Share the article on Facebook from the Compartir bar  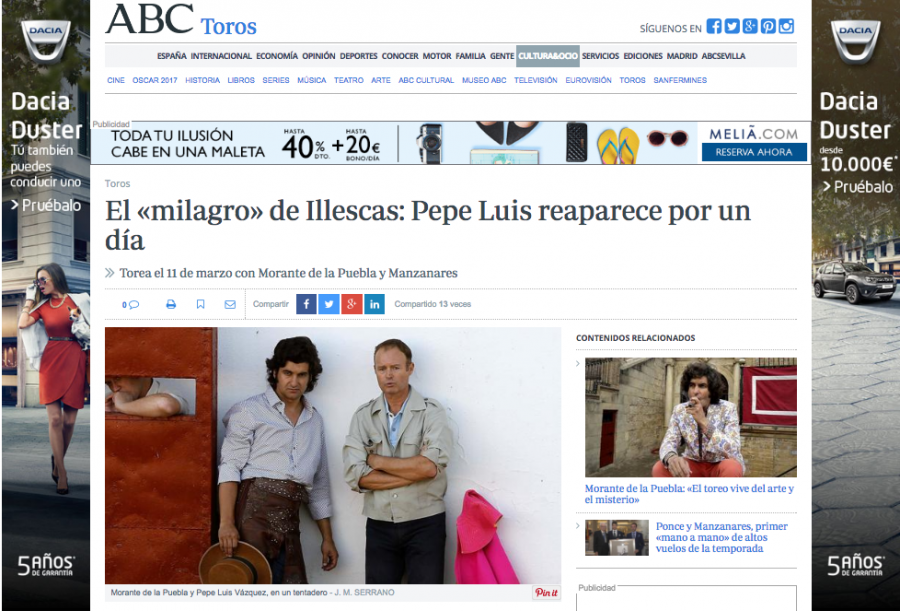307,304
